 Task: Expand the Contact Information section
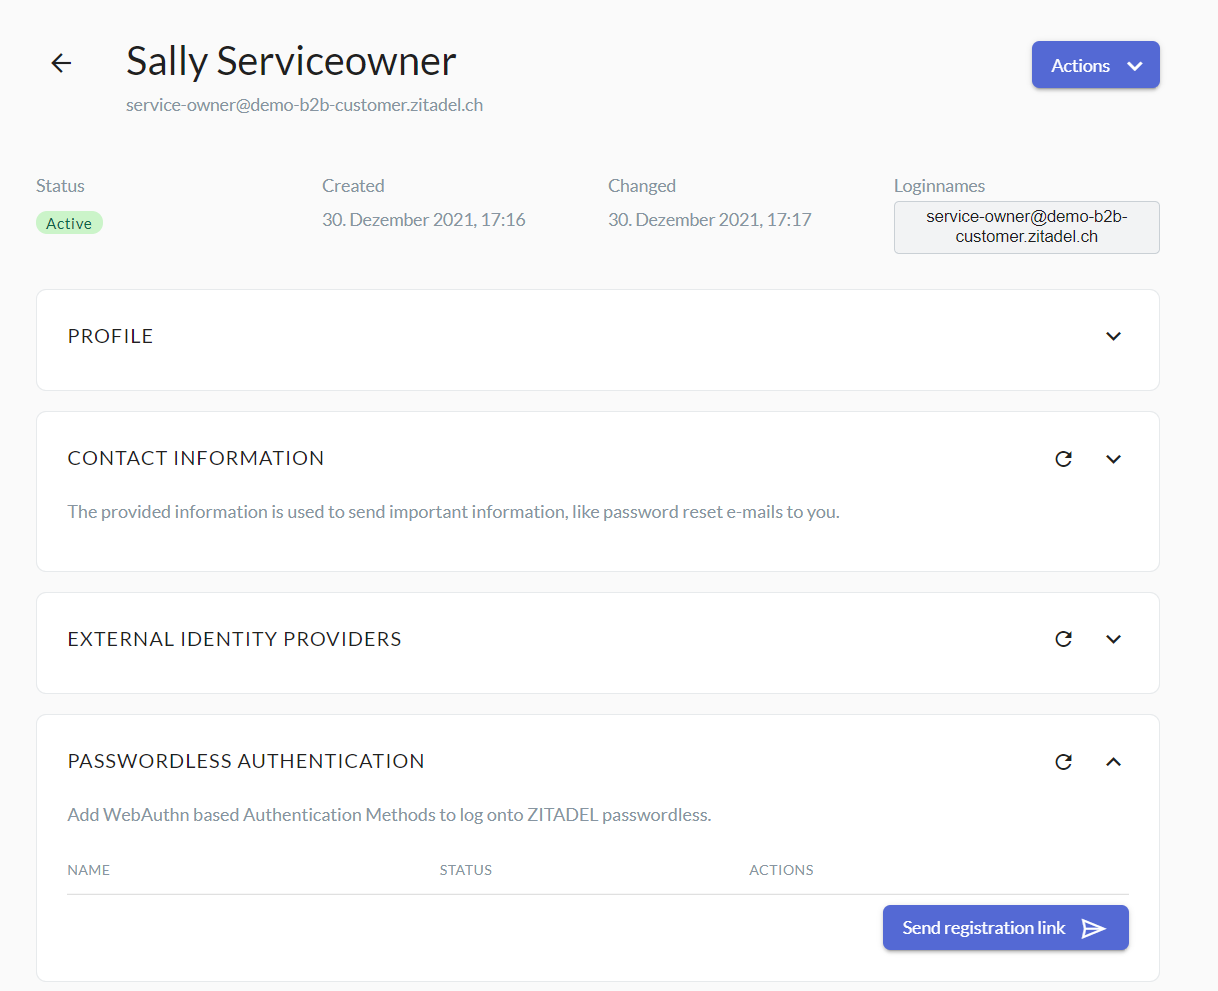pyautogui.click(x=1113, y=458)
